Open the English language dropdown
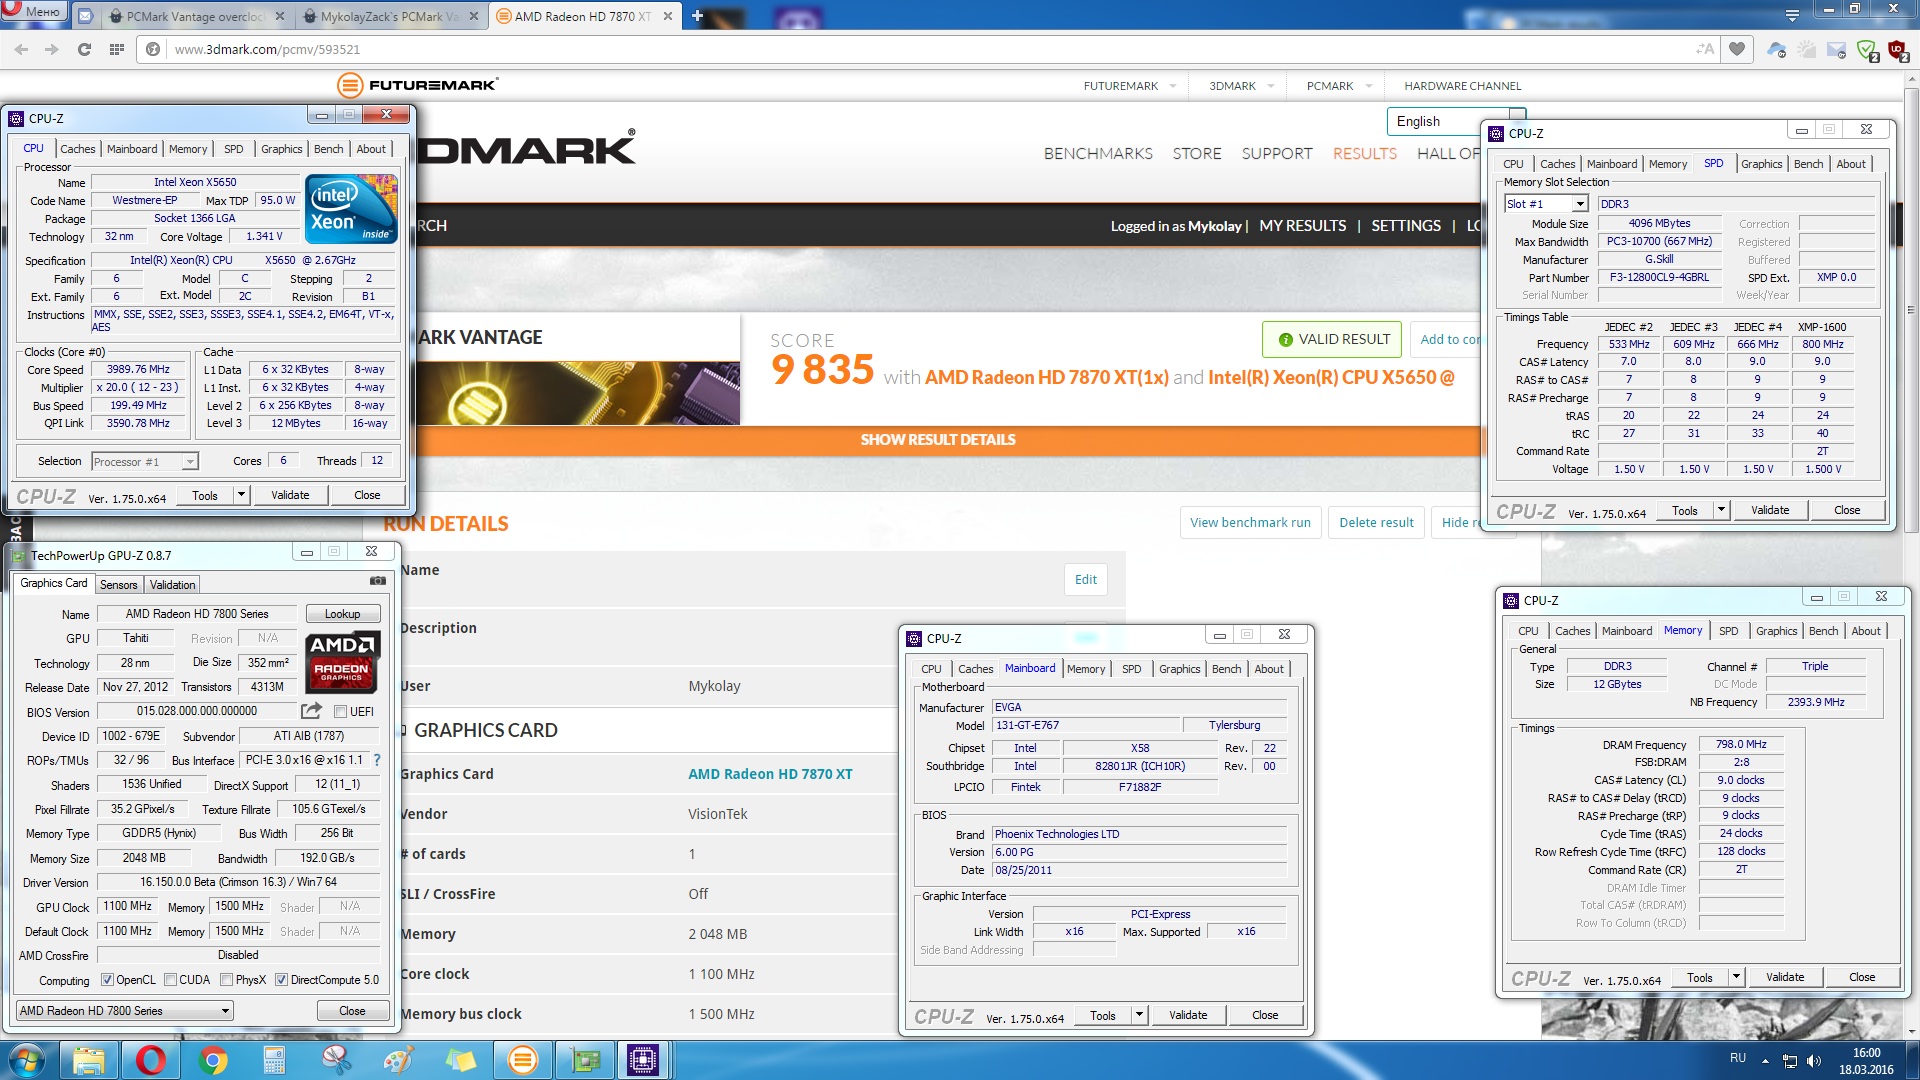This screenshot has height=1080, width=1920. pyautogui.click(x=1455, y=121)
